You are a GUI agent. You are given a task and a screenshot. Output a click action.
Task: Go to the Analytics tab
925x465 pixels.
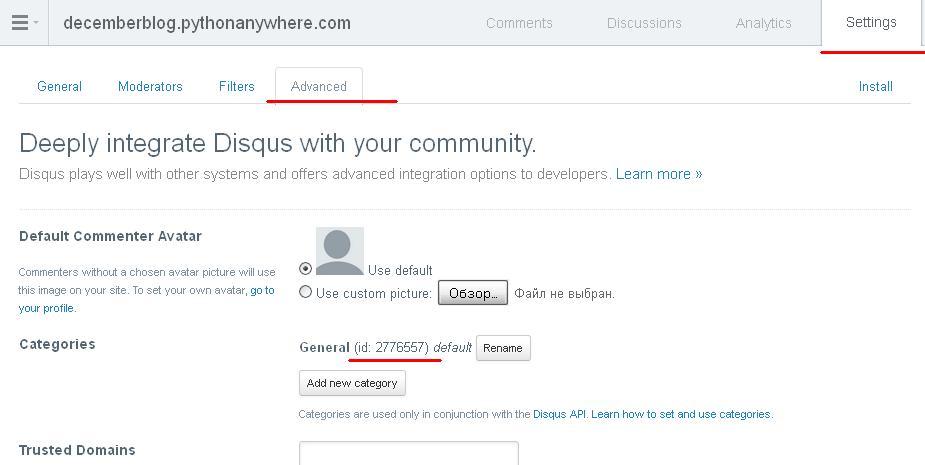[x=763, y=23]
